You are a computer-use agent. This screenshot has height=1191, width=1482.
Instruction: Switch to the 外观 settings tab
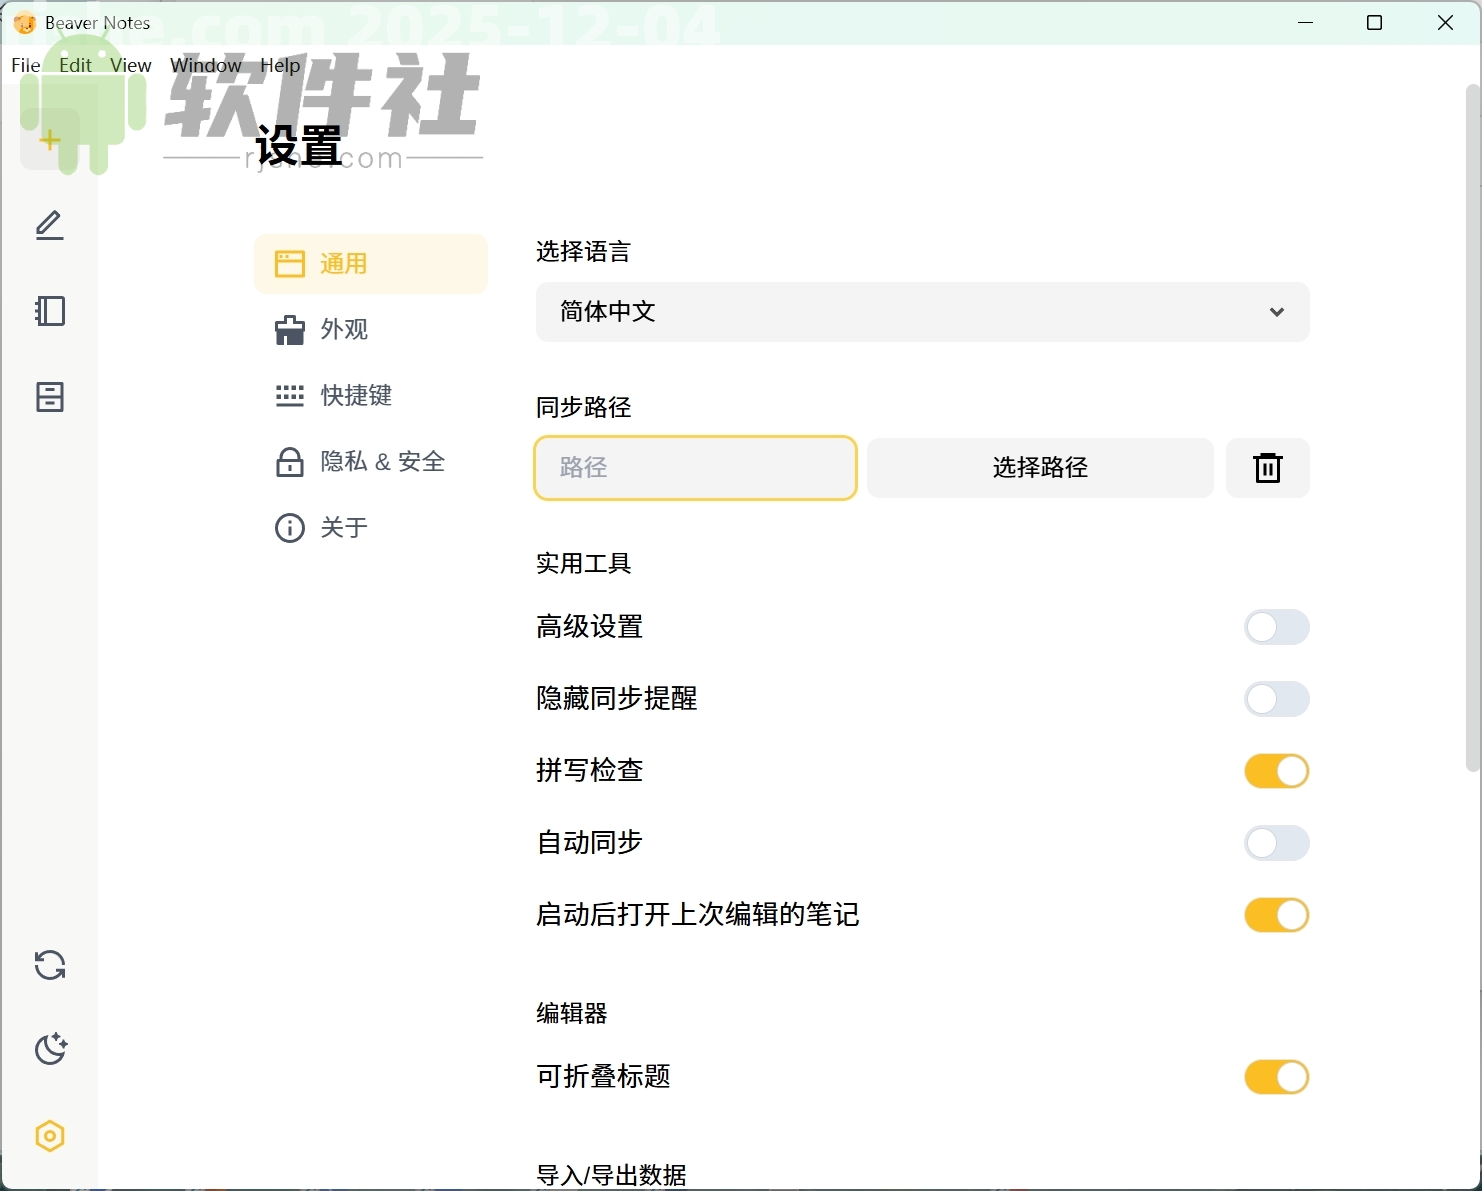tap(344, 329)
